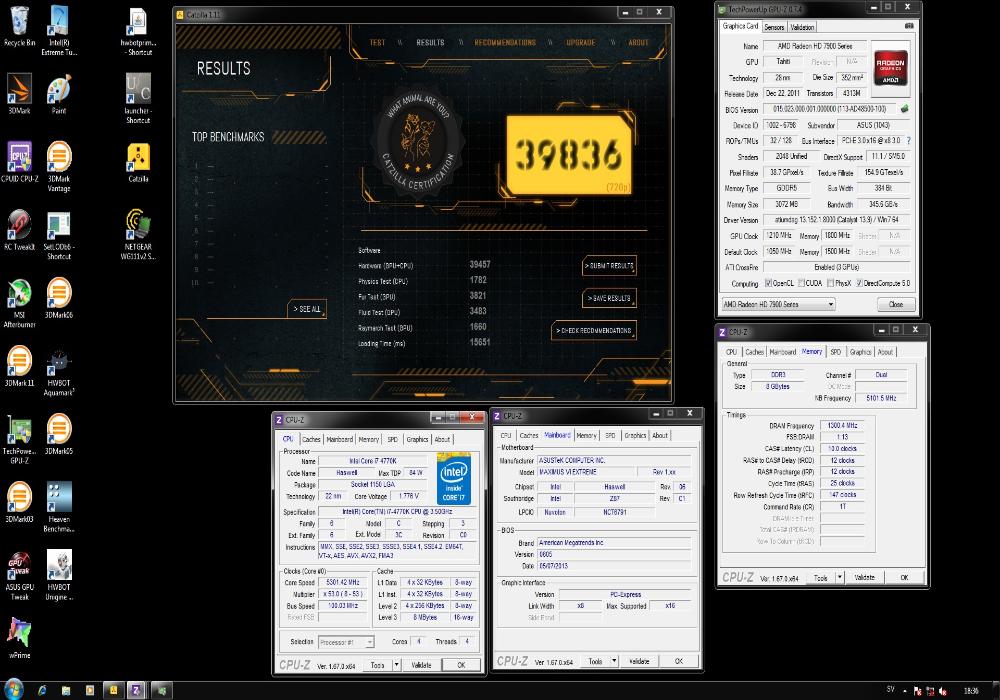This screenshot has width=1000, height=700.
Task: Open the wPrime desktop icon
Action: pos(19,638)
